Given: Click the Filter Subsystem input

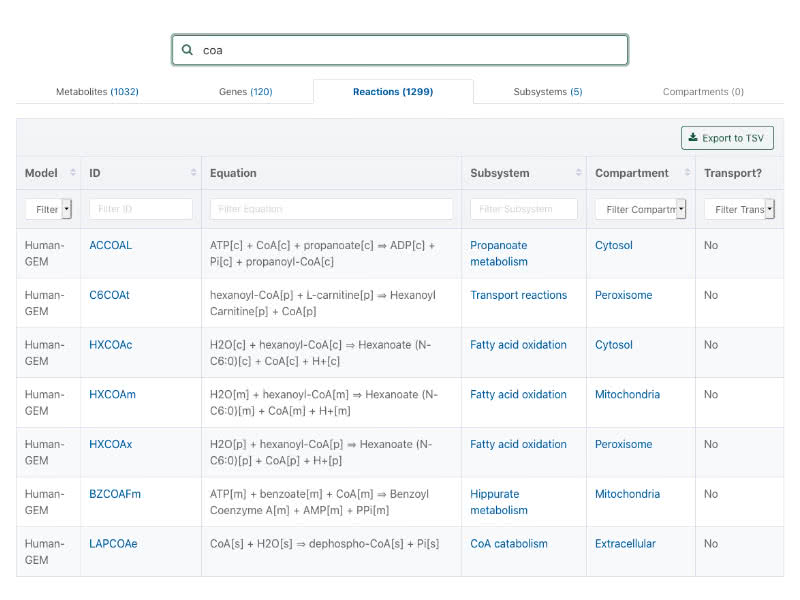Looking at the screenshot, I should pyautogui.click(x=524, y=209).
